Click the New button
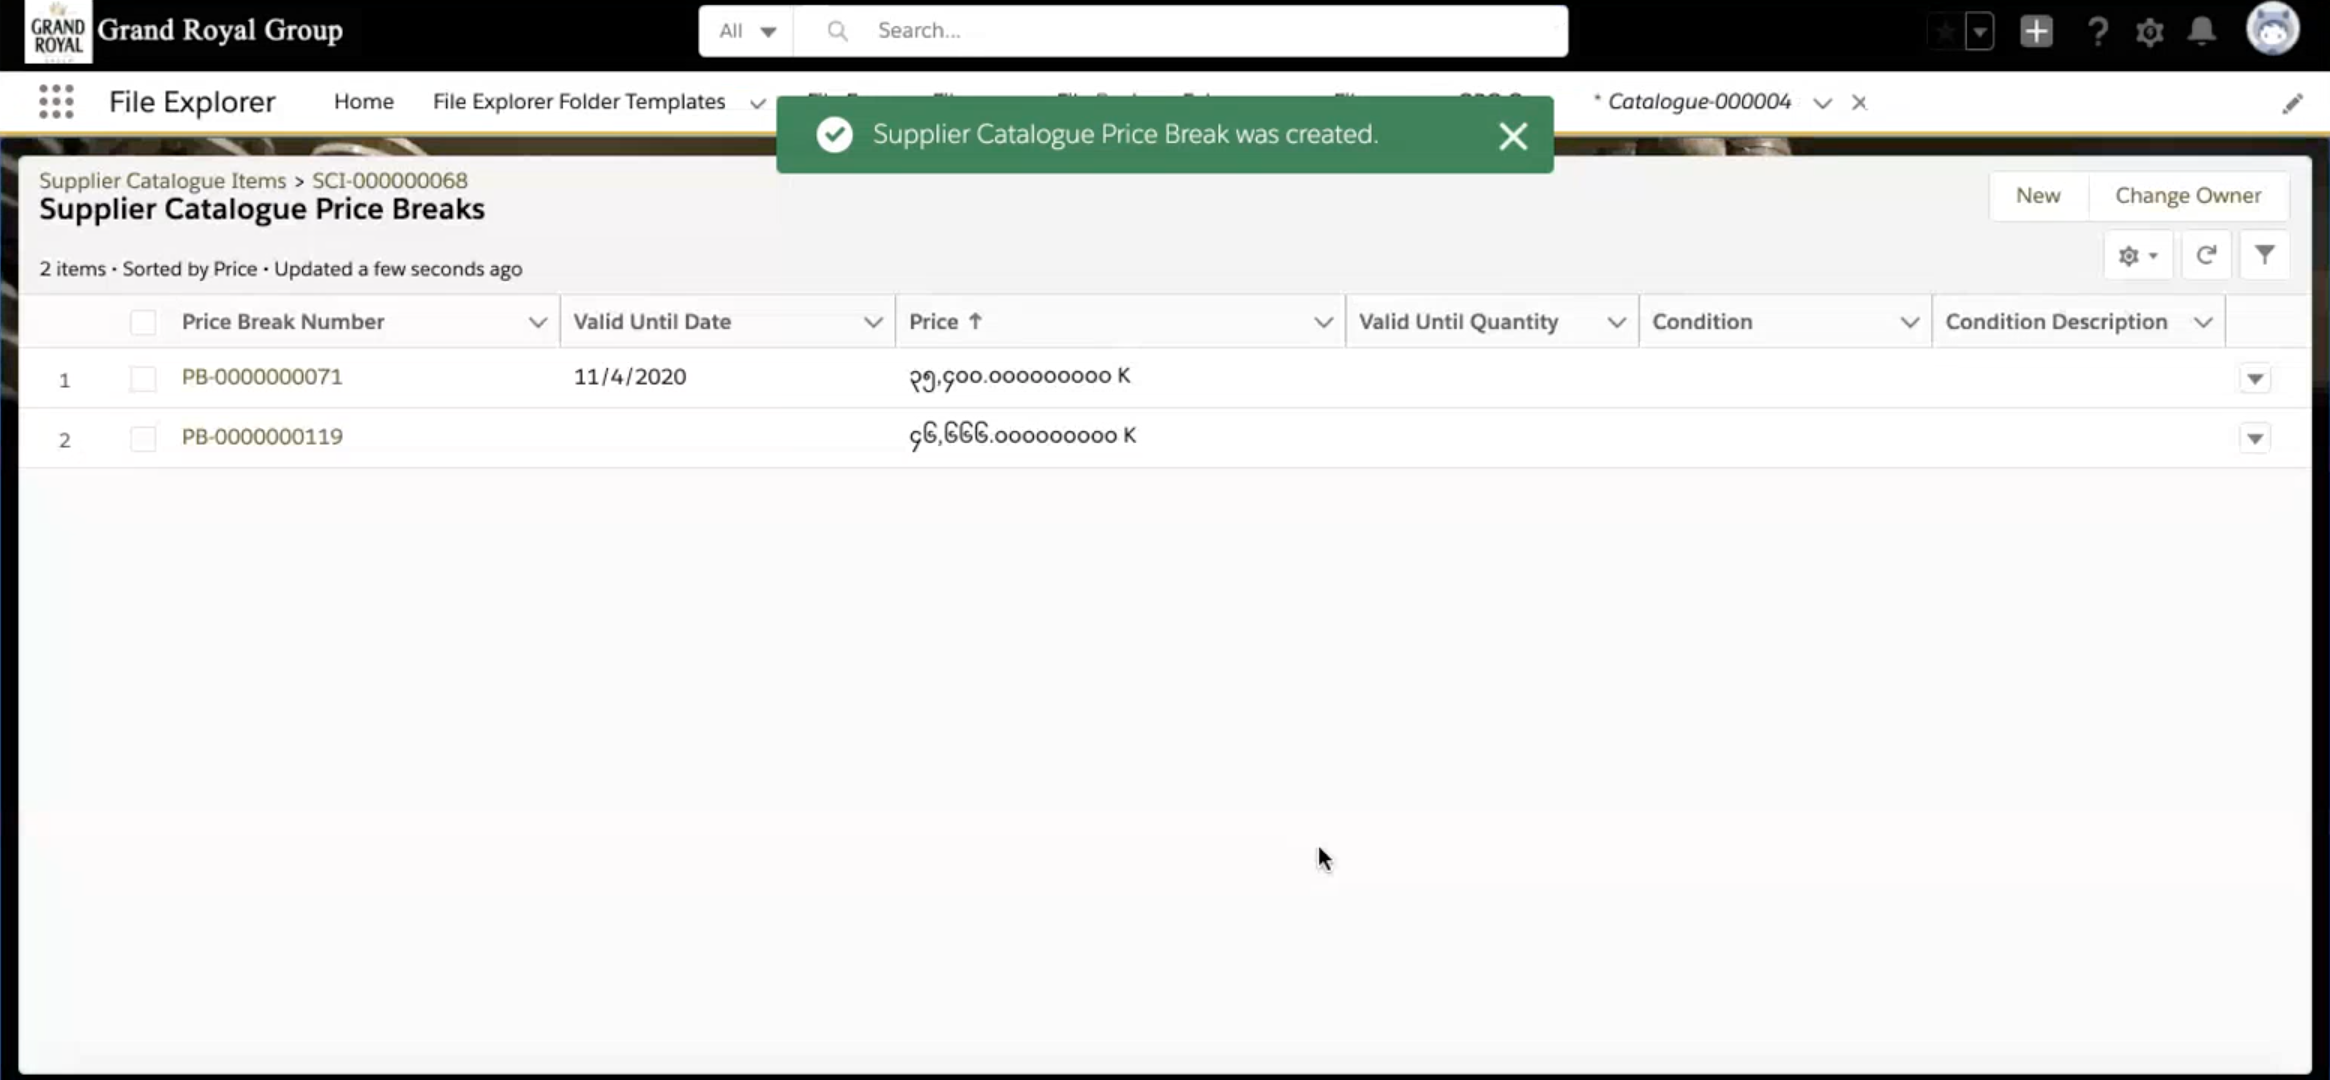 (x=2037, y=196)
